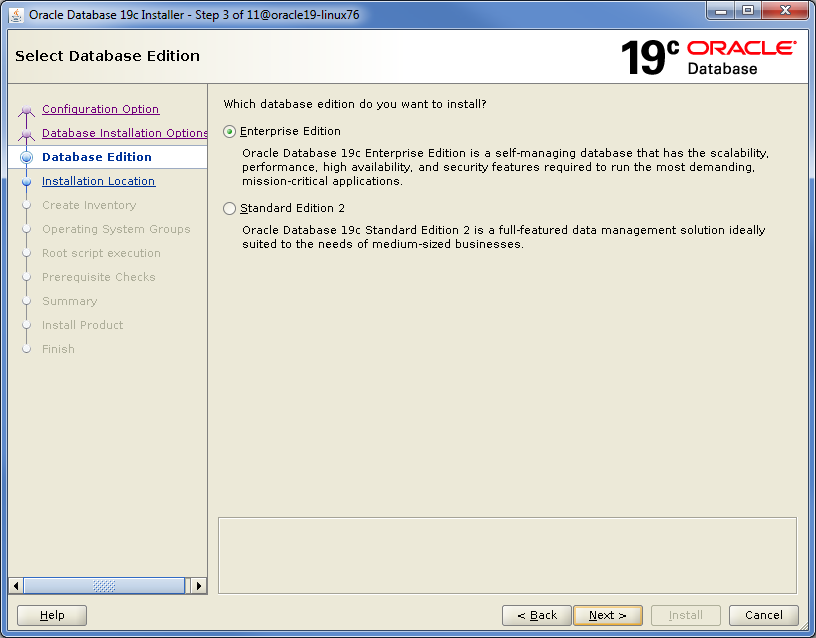Viewport: 816px width, 638px height.
Task: Click the right scroll arrow below the sidebar
Action: point(199,586)
